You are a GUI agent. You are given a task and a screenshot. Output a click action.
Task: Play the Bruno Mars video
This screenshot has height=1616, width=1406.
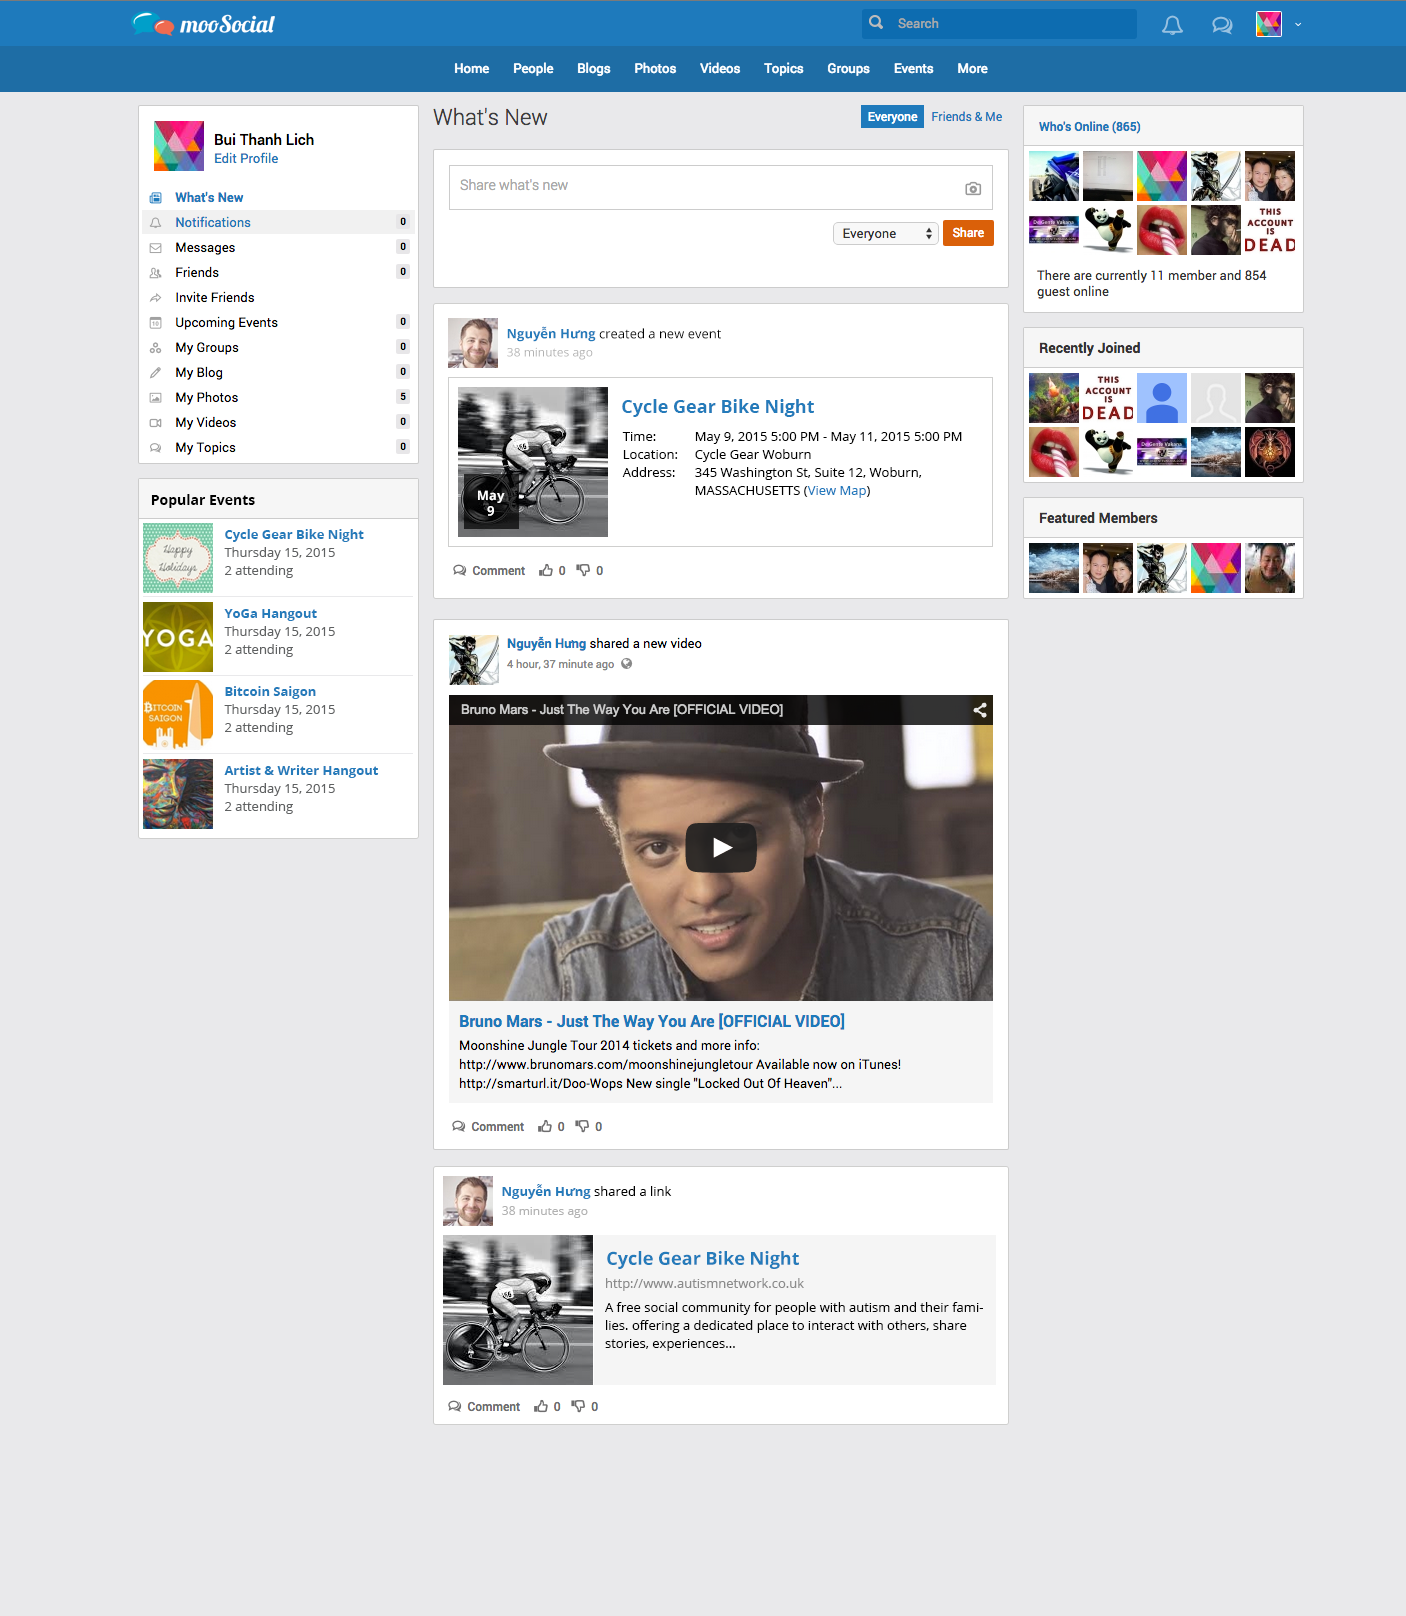[721, 848]
